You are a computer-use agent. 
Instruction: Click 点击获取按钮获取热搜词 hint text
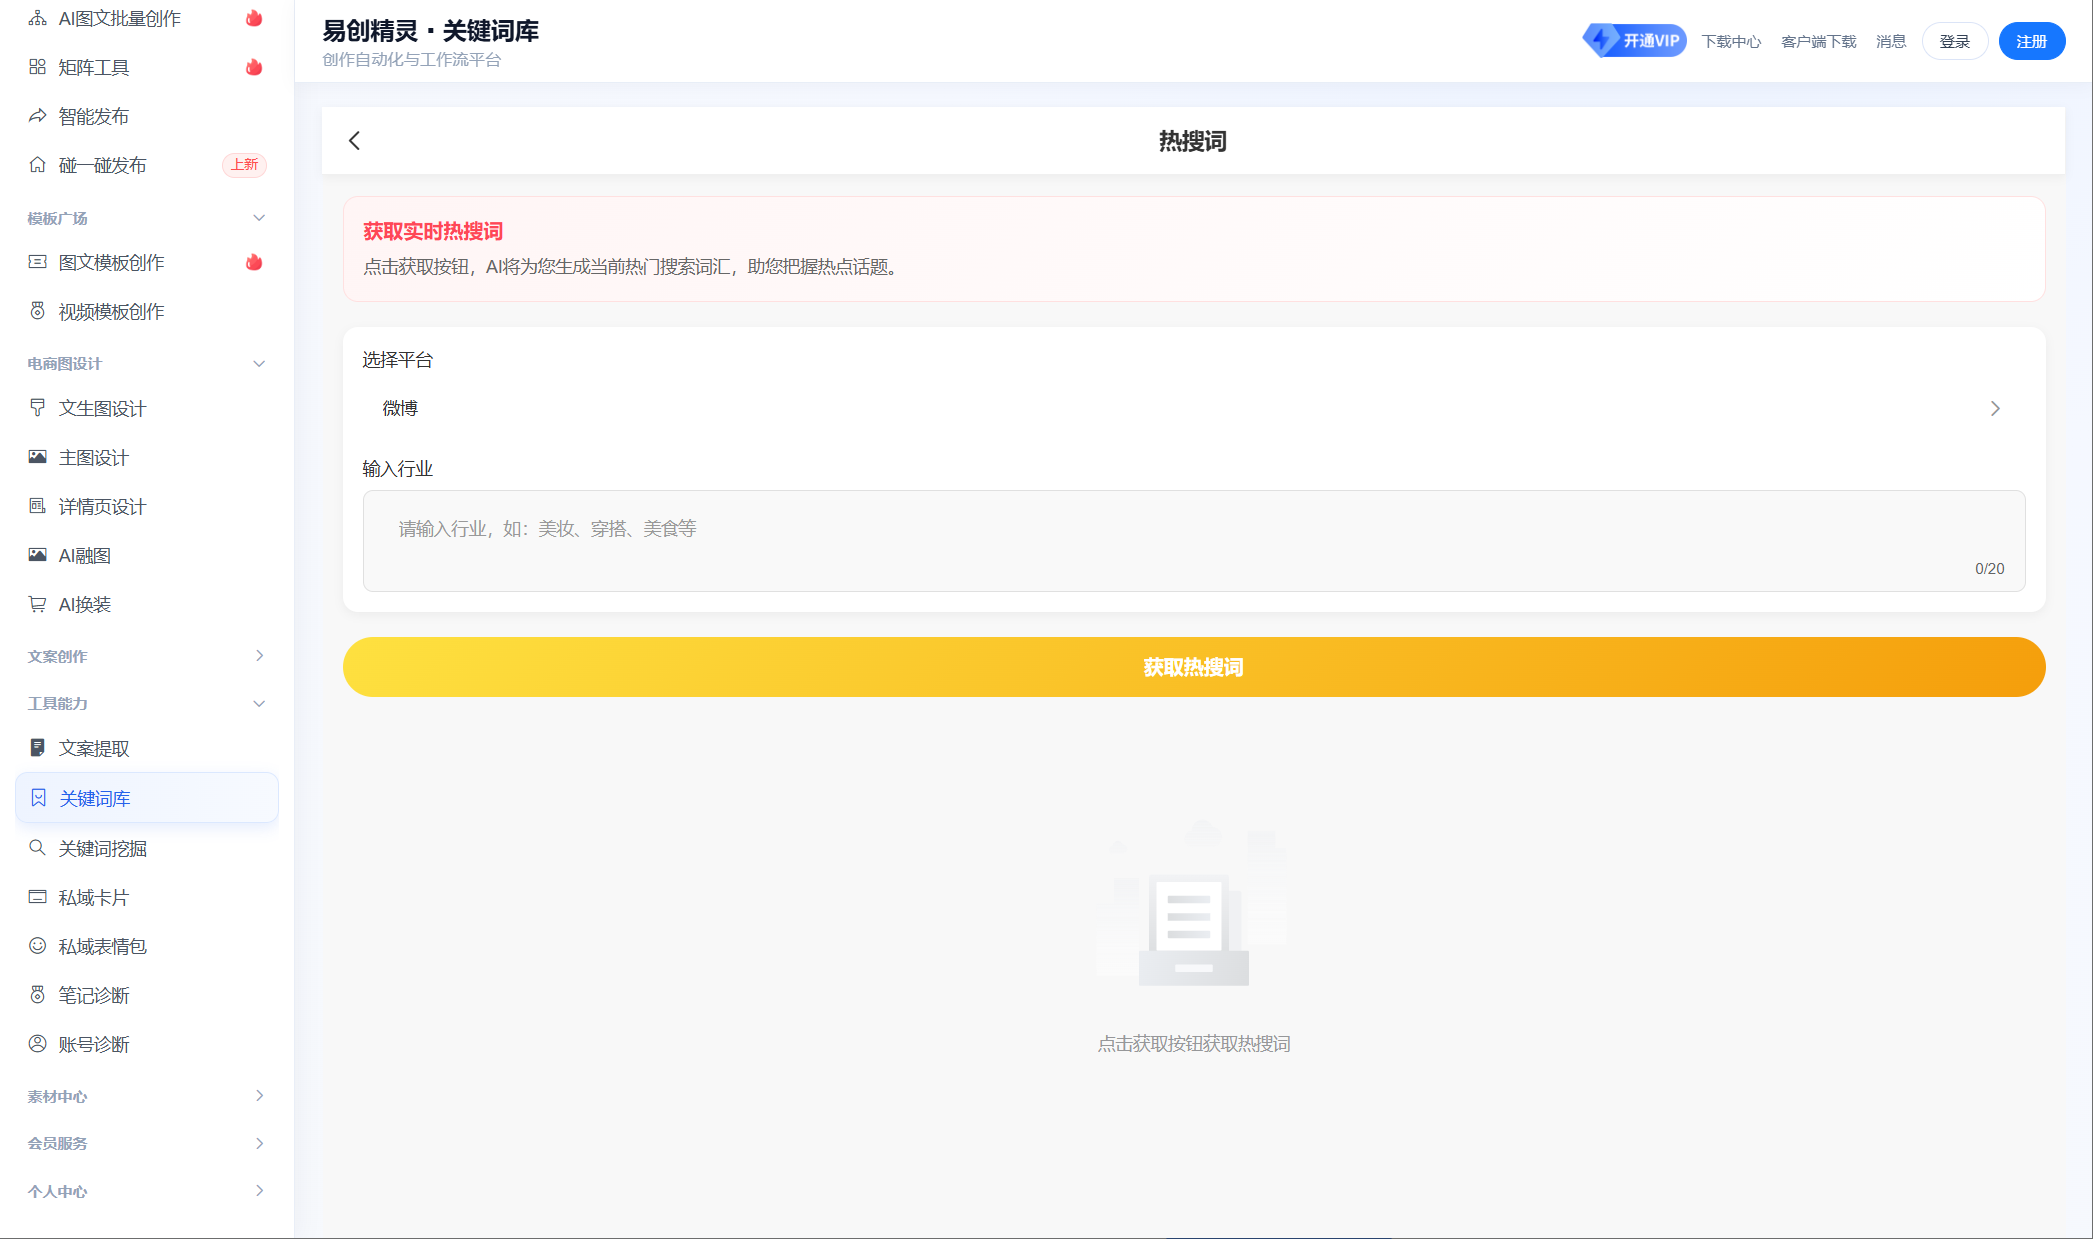[1193, 1043]
